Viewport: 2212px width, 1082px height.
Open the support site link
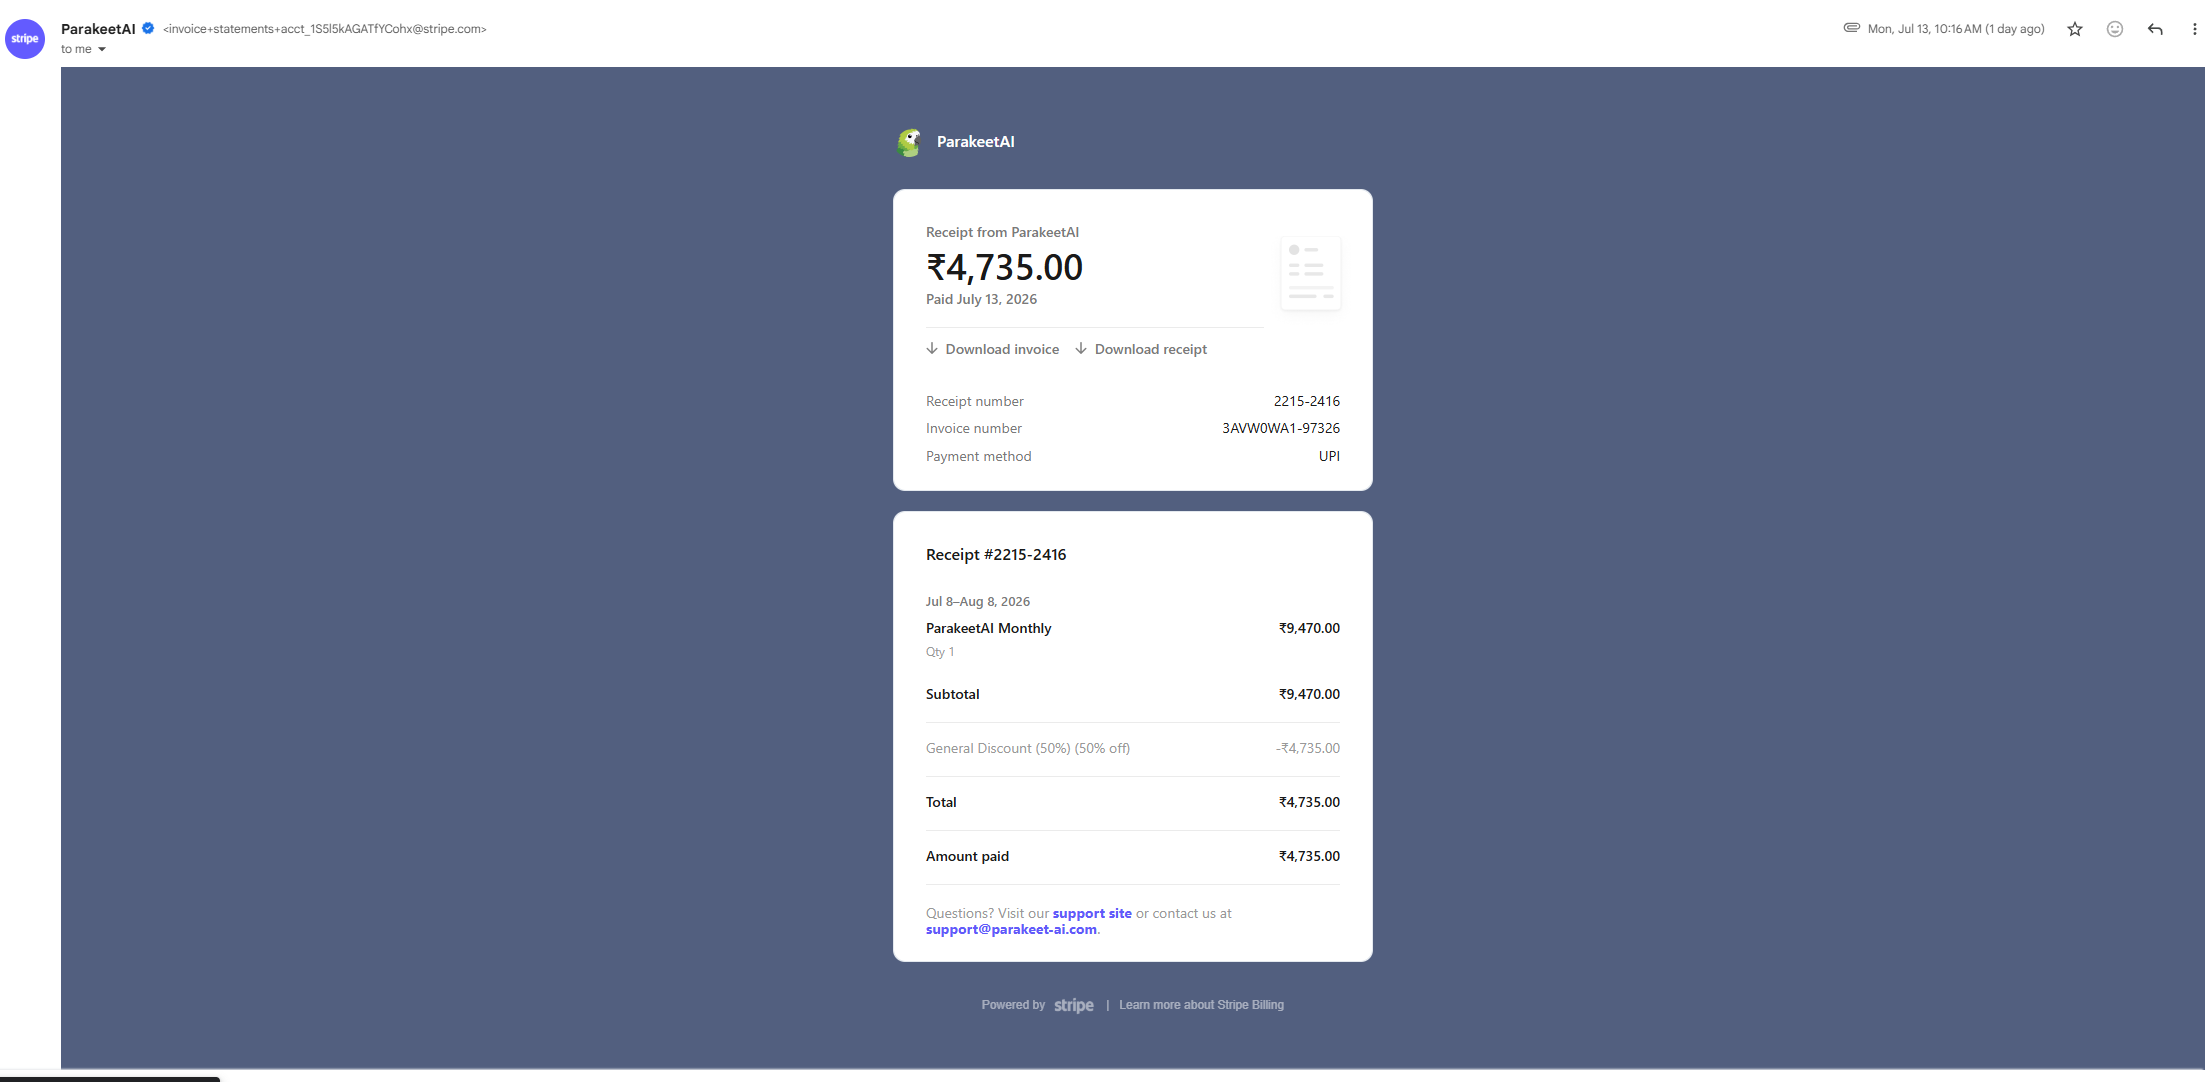(1092, 913)
